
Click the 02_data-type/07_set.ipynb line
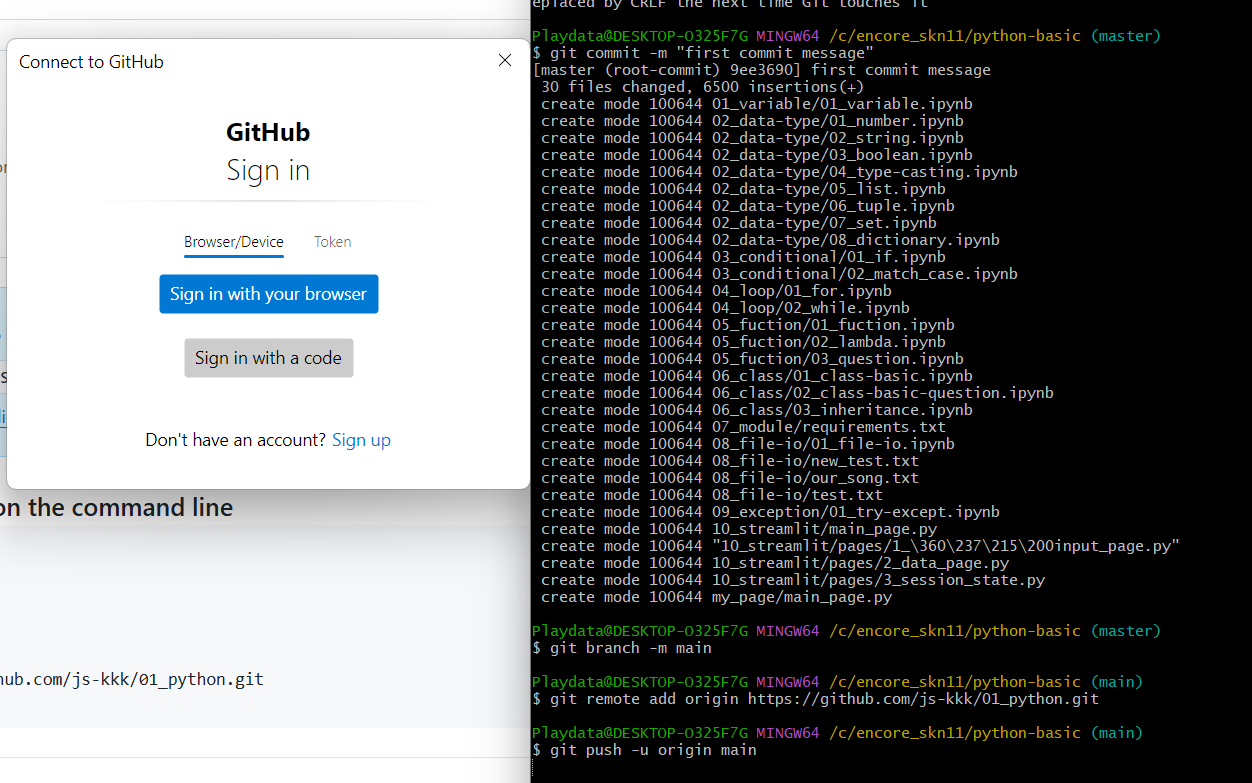coord(739,223)
